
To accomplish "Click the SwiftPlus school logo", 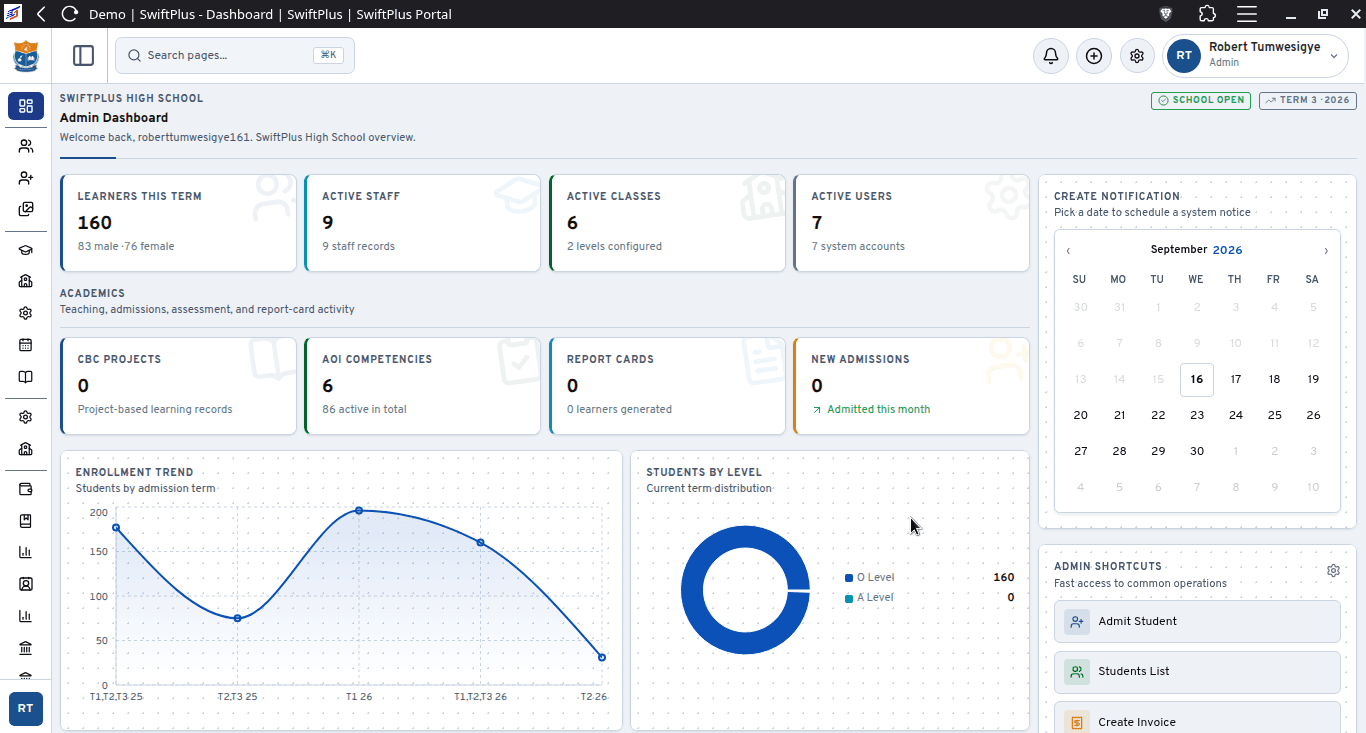I will (26, 56).
